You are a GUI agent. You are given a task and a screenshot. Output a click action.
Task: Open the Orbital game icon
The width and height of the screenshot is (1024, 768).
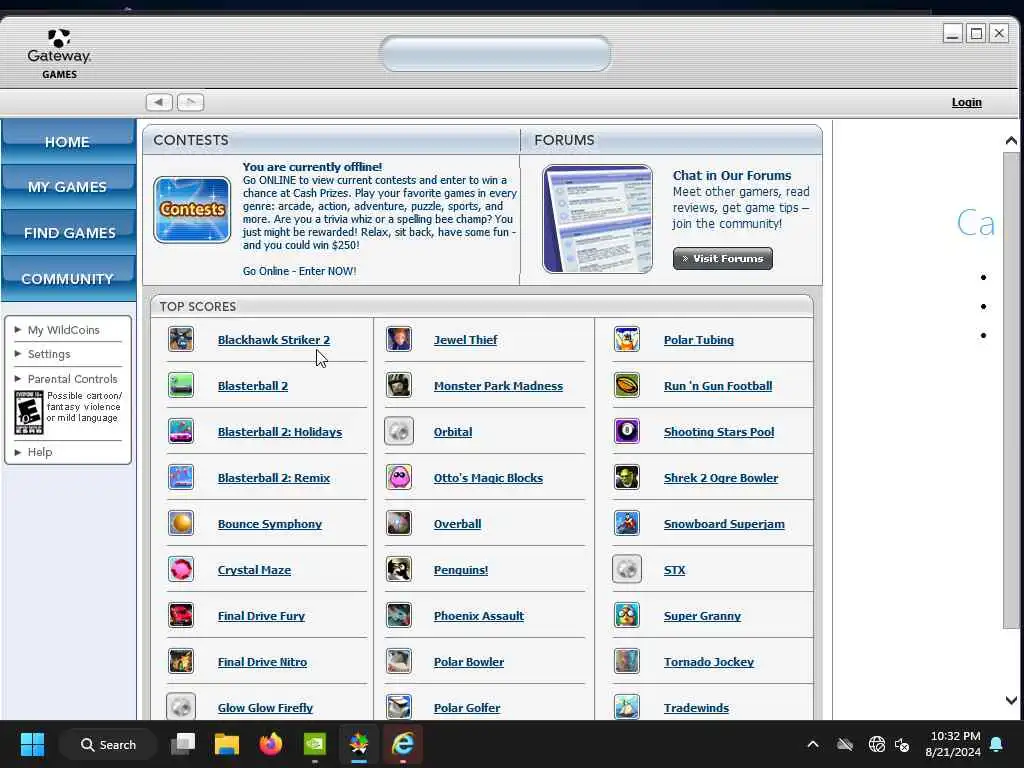pos(398,432)
